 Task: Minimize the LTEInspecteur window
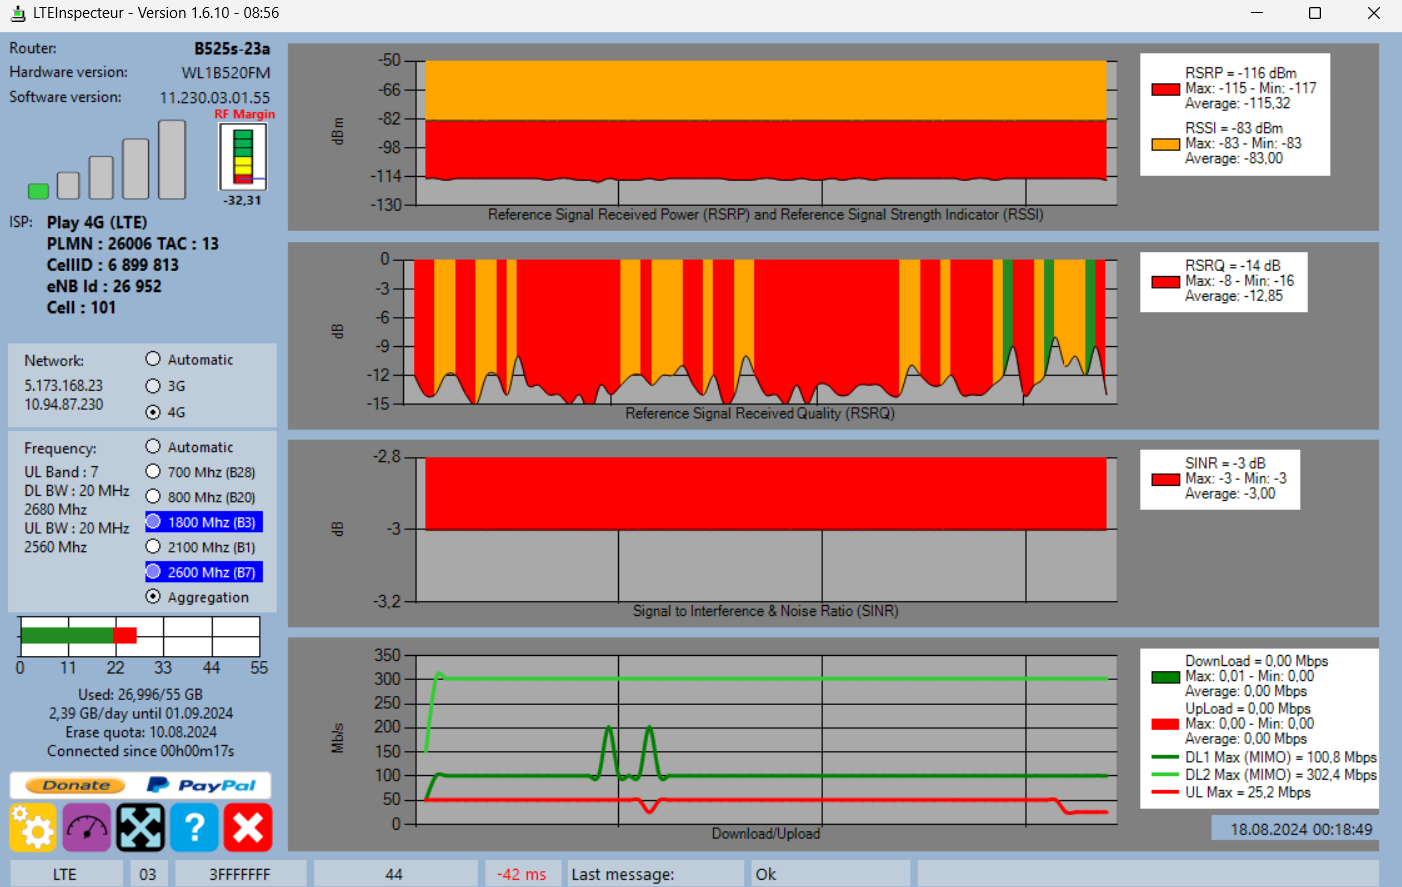pyautogui.click(x=1257, y=13)
